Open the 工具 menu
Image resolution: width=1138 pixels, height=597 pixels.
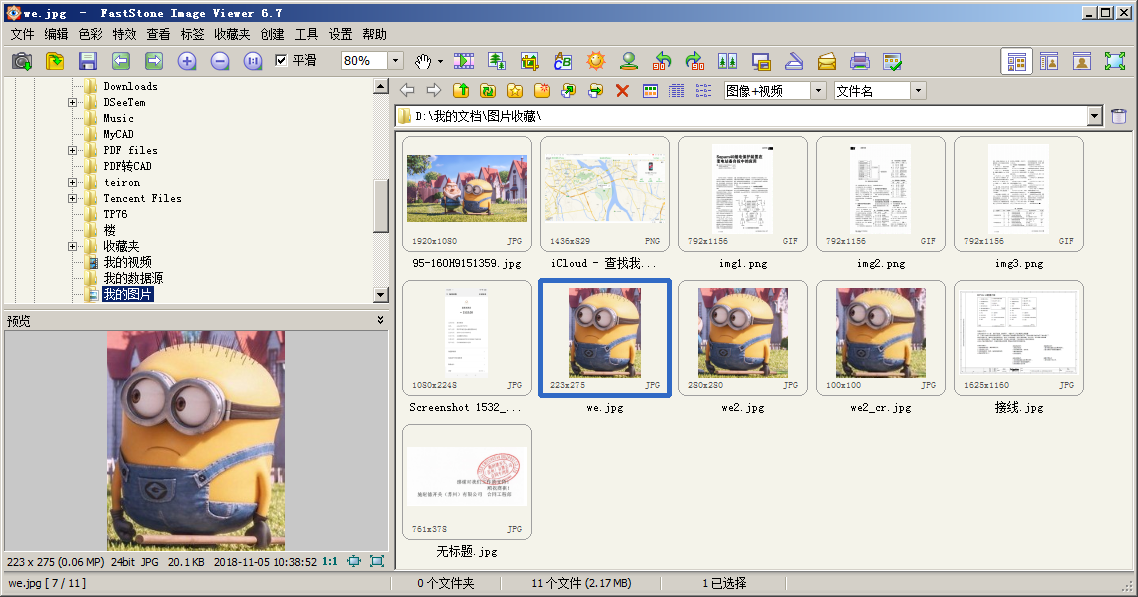coord(306,34)
